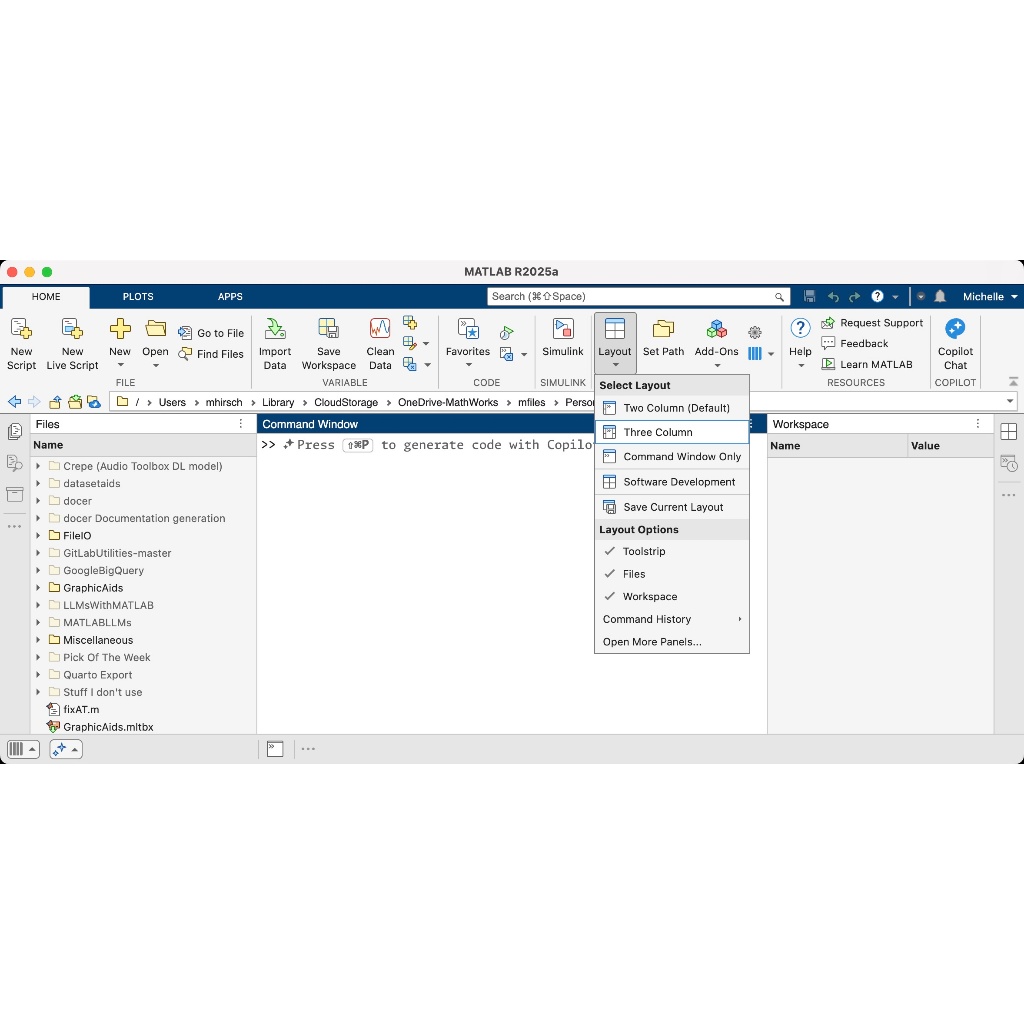Click Find Files

click(211, 354)
